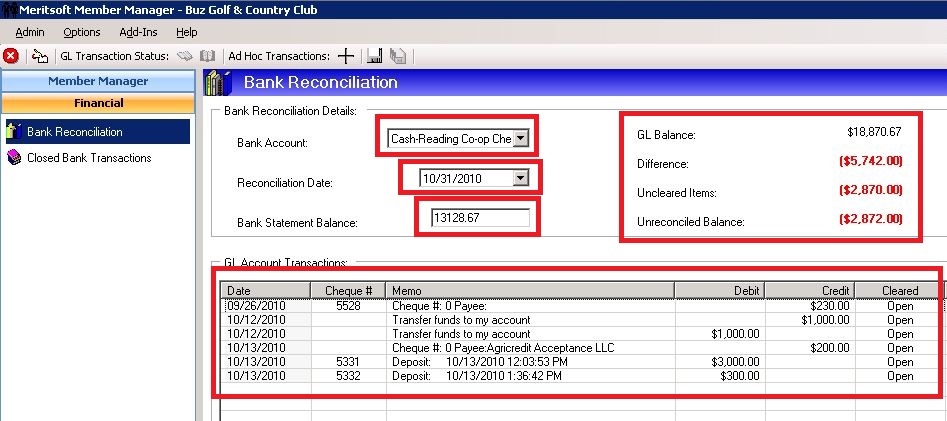
Task: Click the GL Transaction Status toolbar label
Action: 115,56
